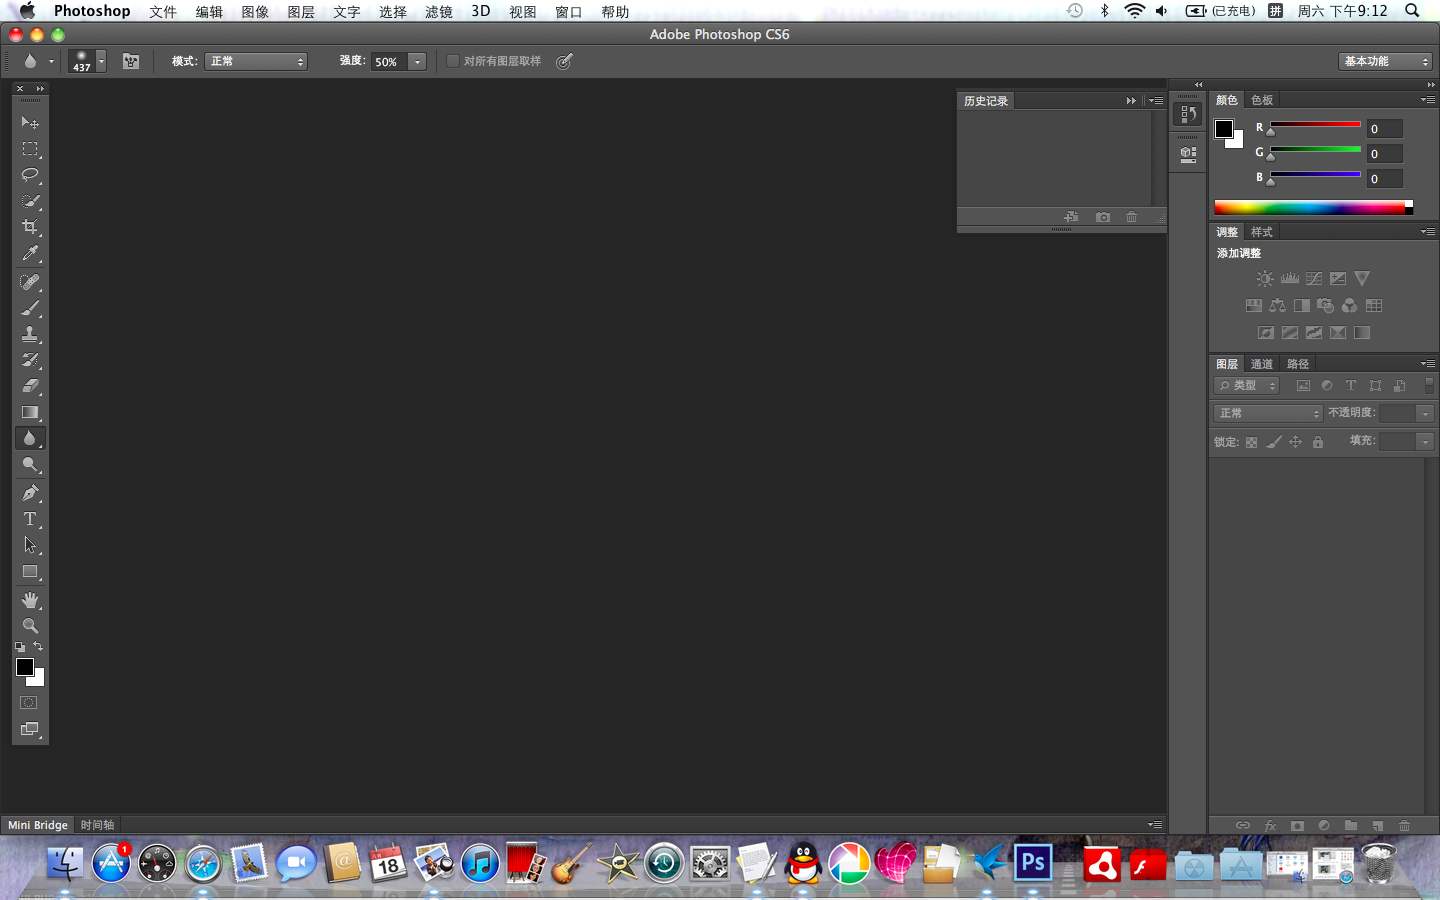Select the Crop tool
This screenshot has height=900, width=1440.
click(x=30, y=228)
